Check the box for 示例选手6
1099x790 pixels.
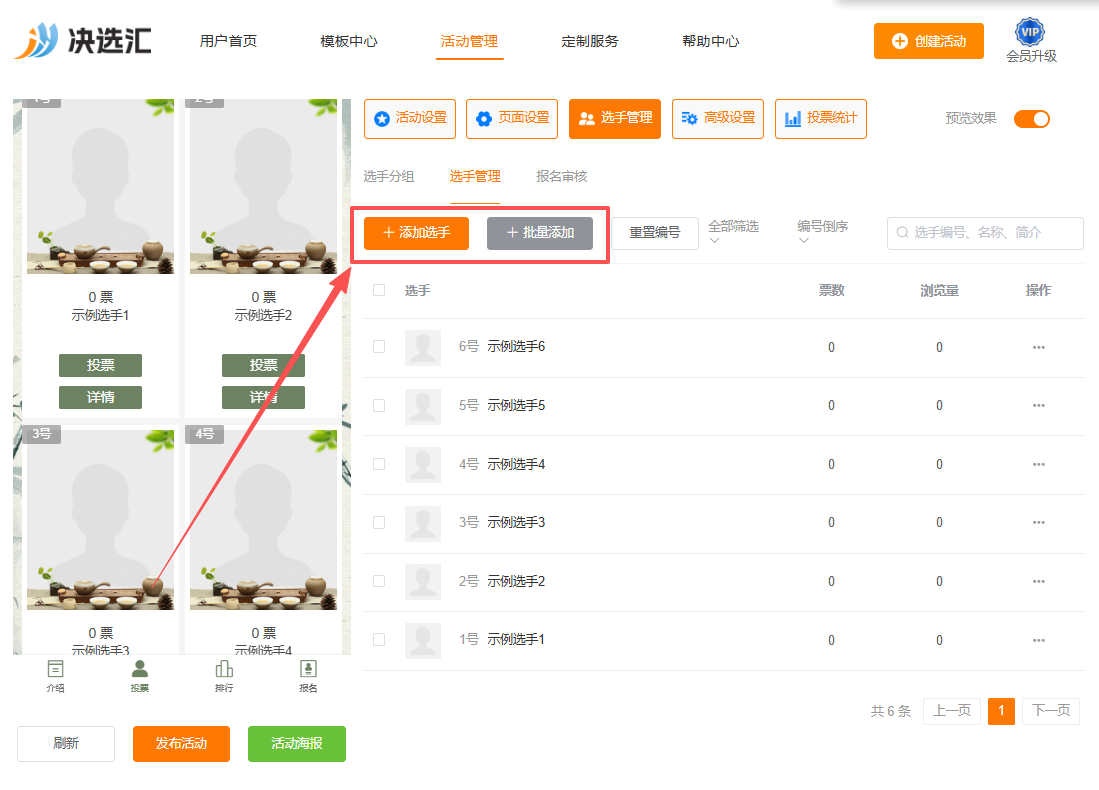point(379,346)
